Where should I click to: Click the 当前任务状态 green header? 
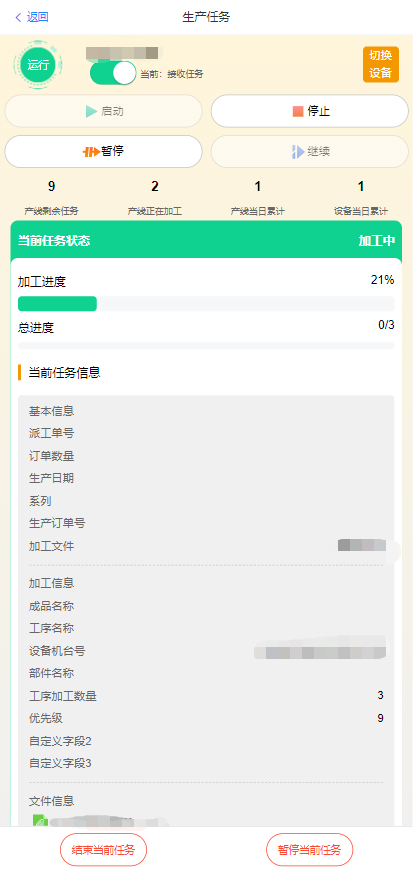[x=206, y=241]
